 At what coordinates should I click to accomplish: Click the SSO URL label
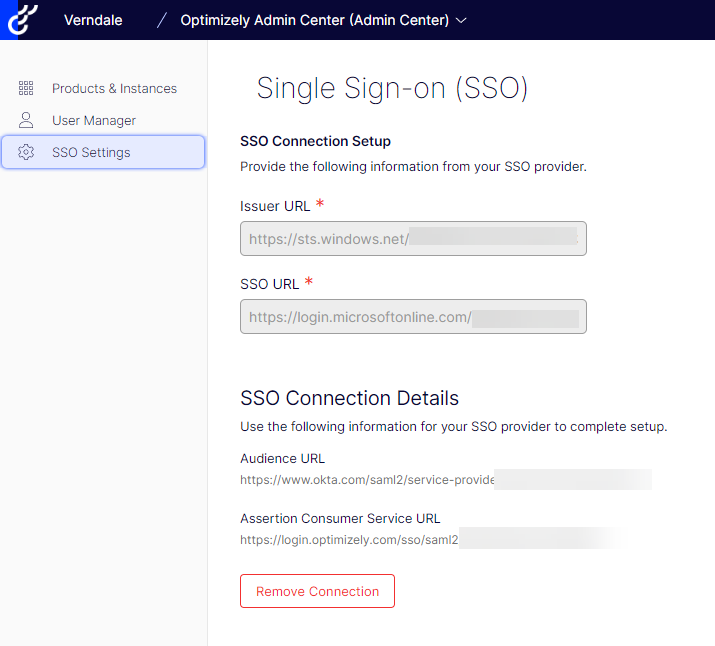pyautogui.click(x=269, y=284)
